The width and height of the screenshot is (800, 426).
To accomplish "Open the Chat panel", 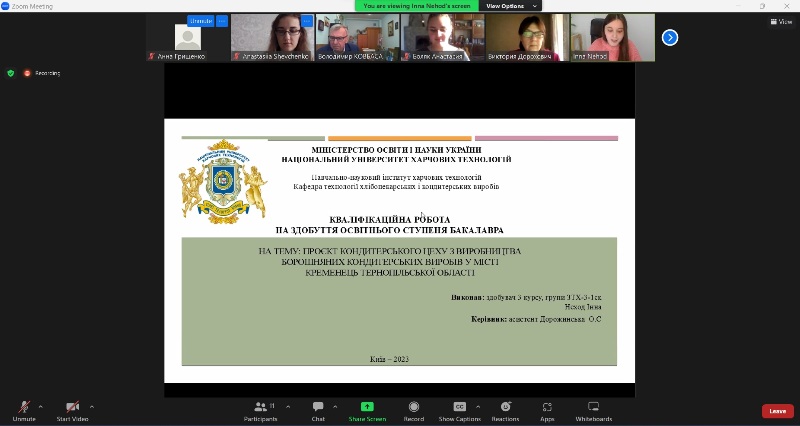I will coord(318,411).
